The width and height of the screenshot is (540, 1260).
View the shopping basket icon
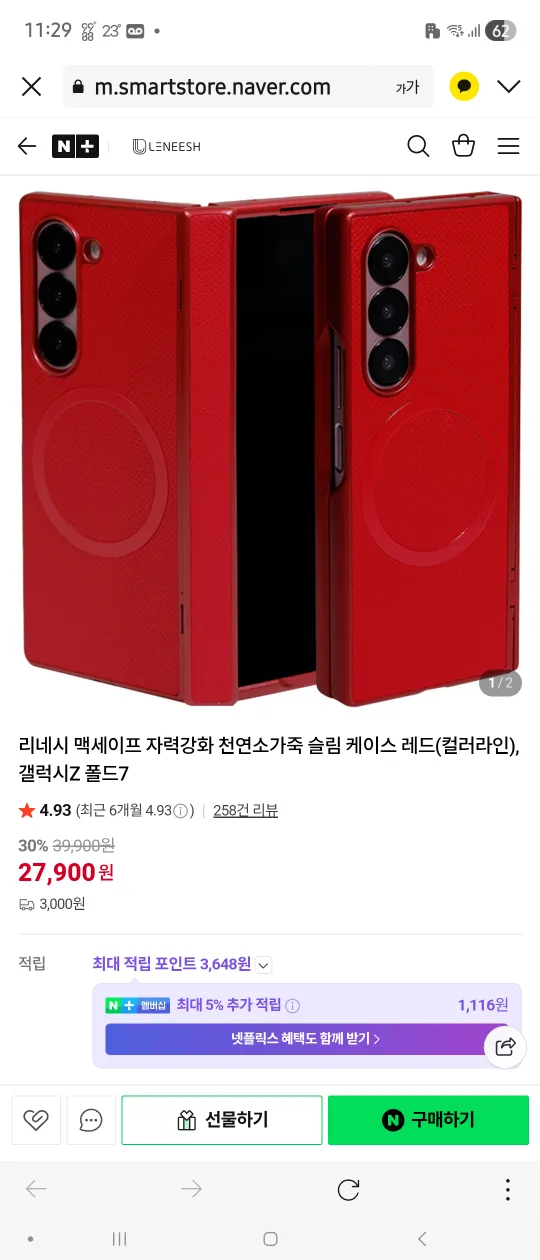463,146
